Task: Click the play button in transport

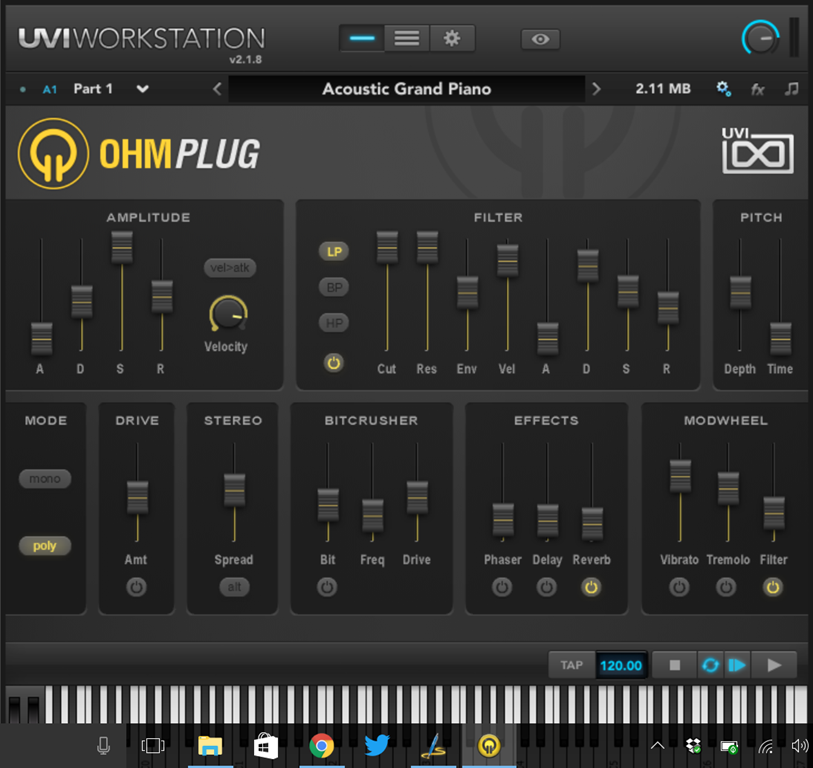Action: [774, 665]
